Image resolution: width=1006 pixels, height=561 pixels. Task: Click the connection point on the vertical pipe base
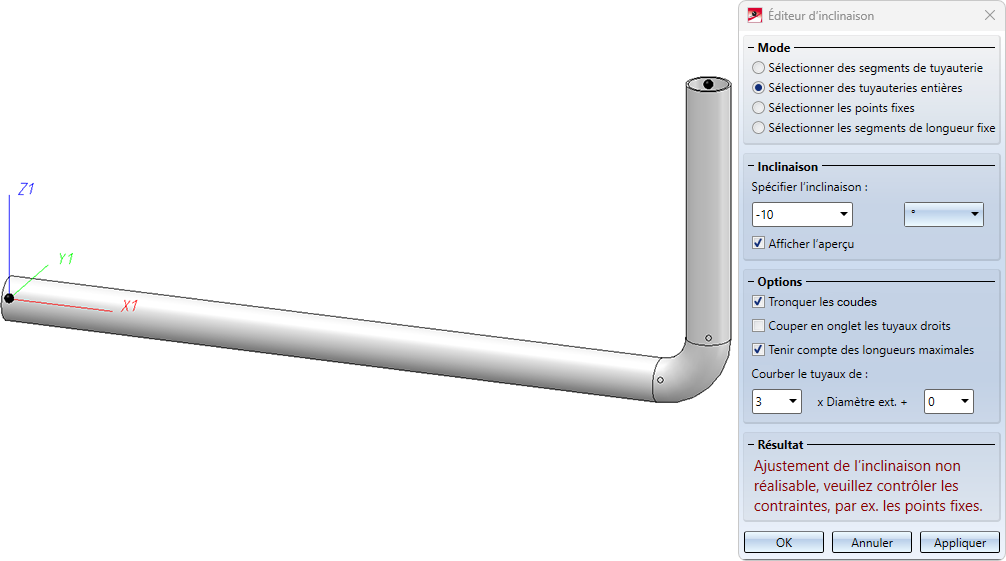coord(708,338)
